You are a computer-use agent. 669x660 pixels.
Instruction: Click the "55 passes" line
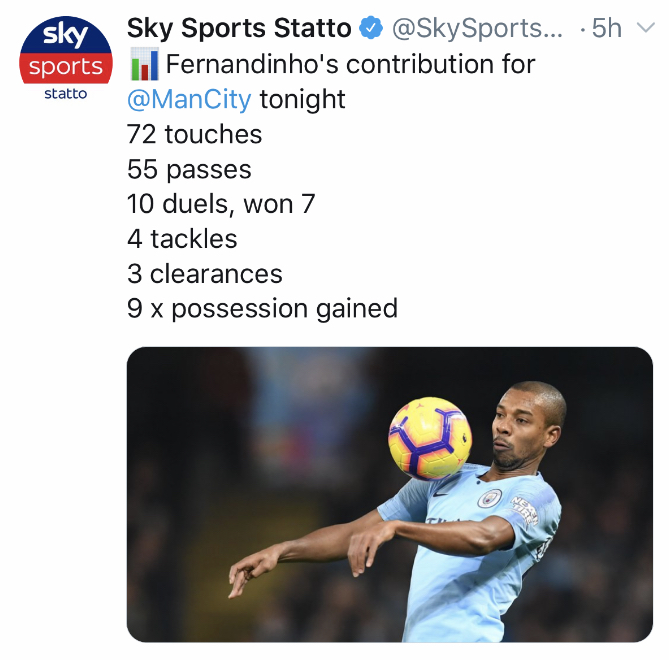click(x=189, y=170)
